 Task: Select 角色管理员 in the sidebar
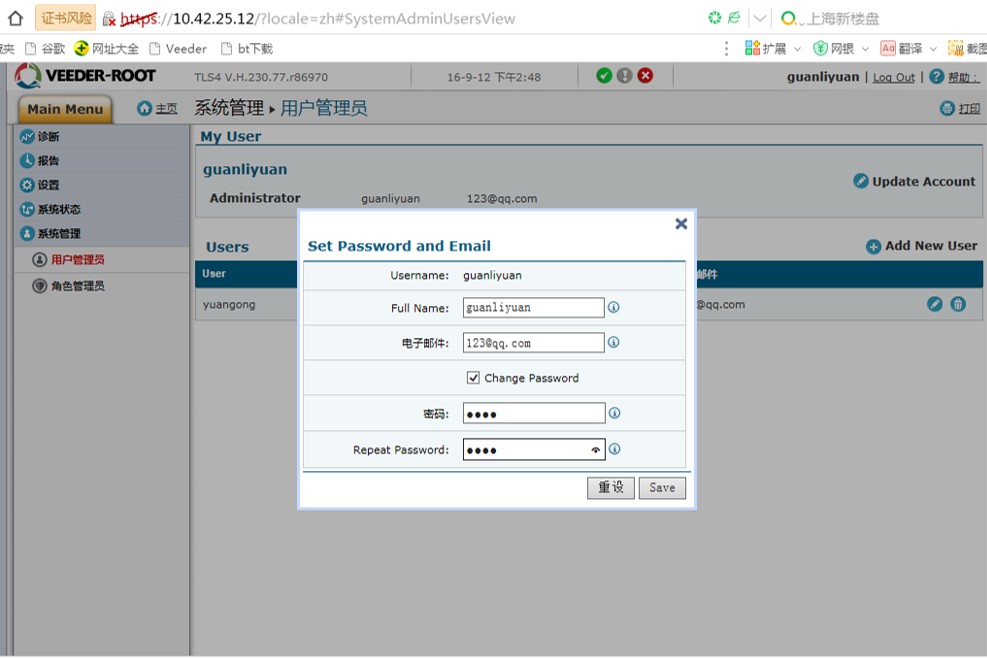click(x=77, y=286)
